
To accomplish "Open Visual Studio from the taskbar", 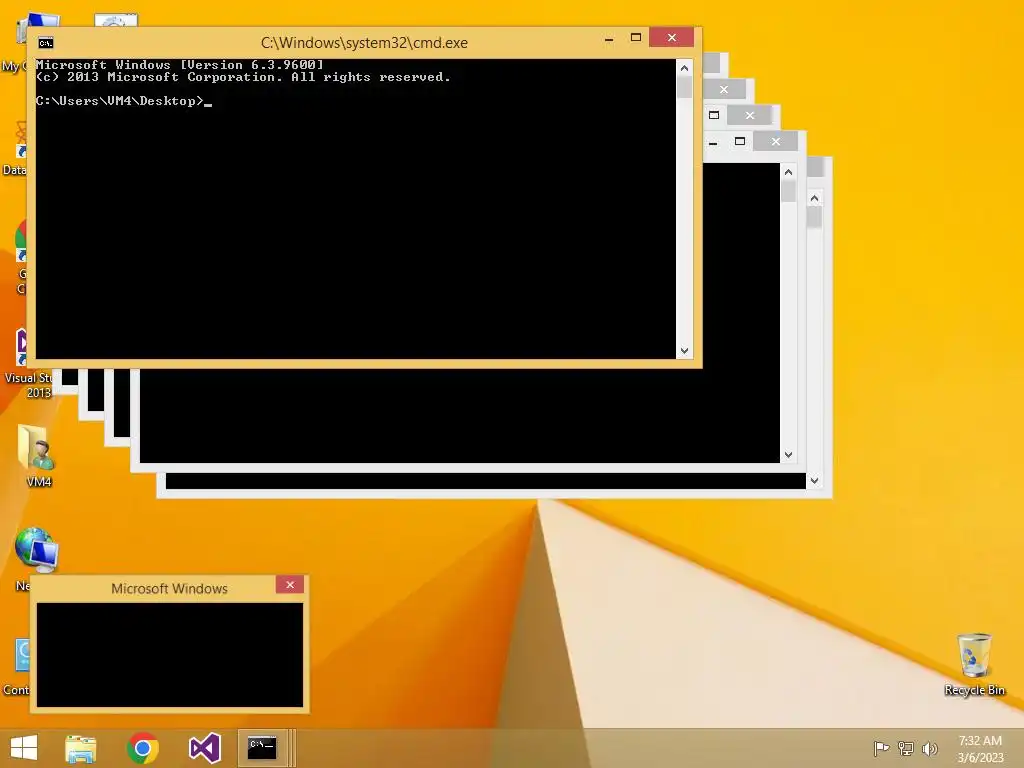I will tap(204, 748).
